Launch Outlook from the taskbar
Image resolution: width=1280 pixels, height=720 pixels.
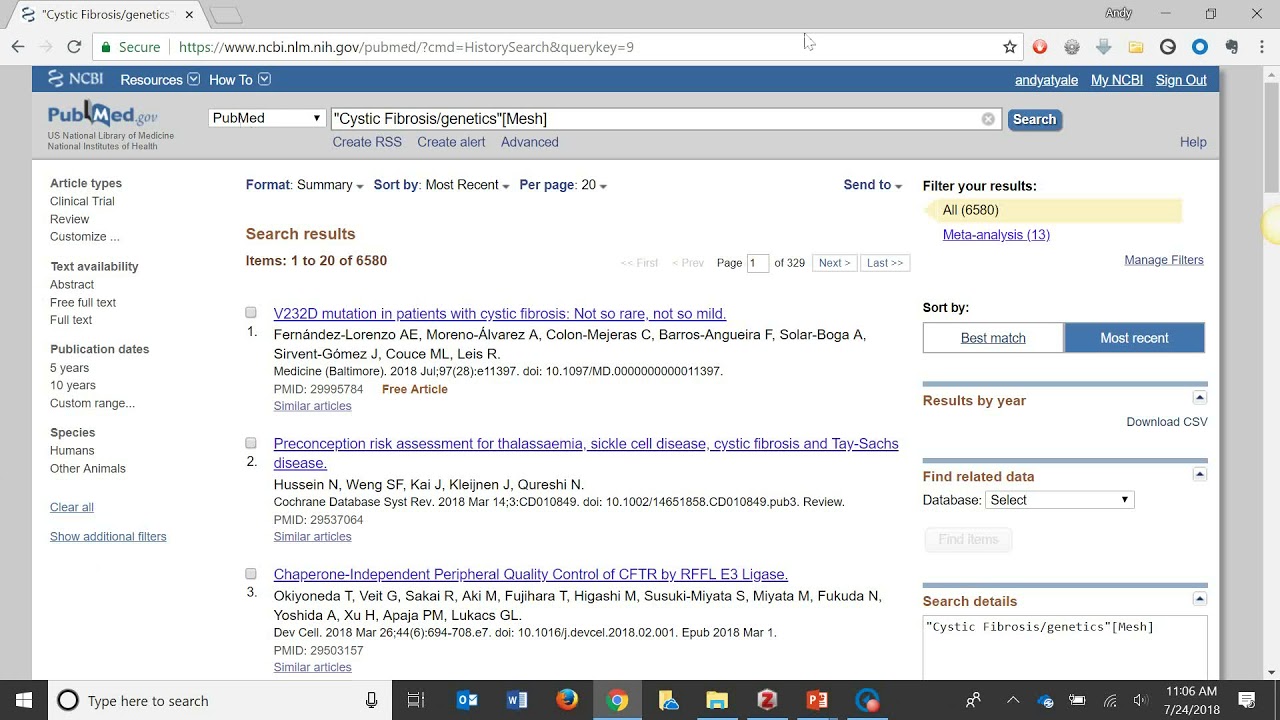pos(467,701)
